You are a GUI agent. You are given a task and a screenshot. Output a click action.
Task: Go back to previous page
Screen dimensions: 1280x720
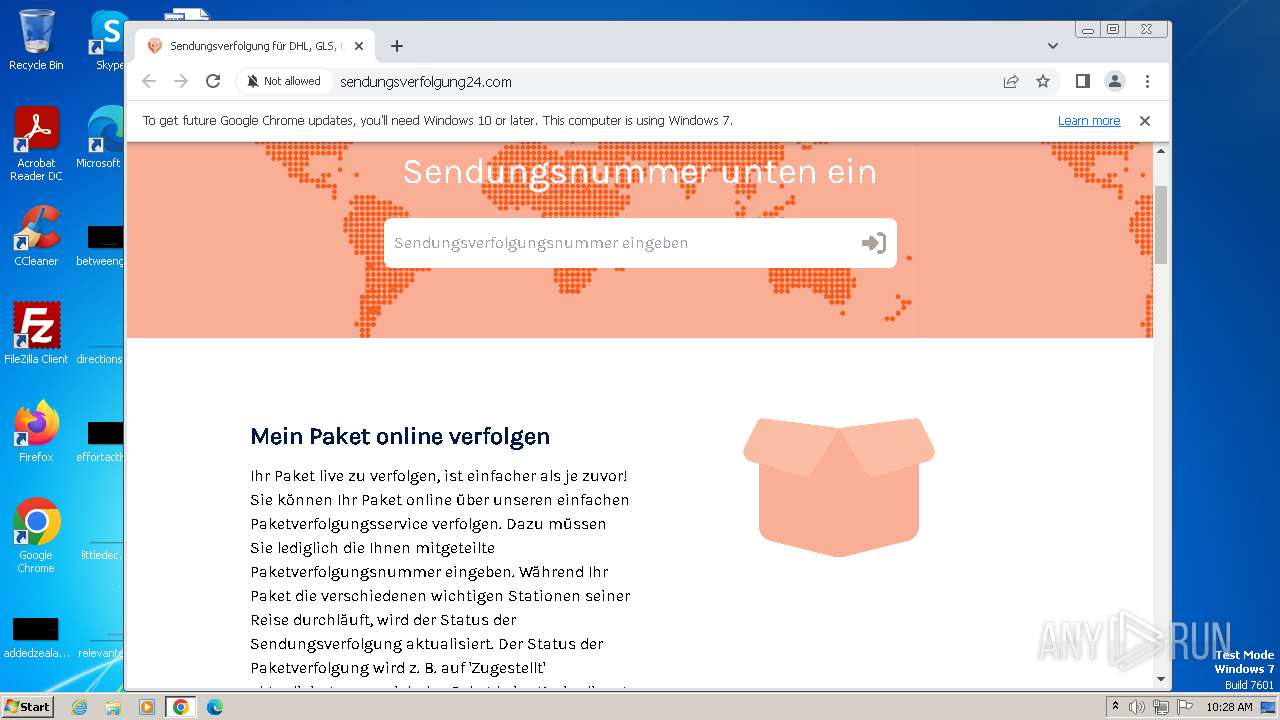tap(149, 81)
